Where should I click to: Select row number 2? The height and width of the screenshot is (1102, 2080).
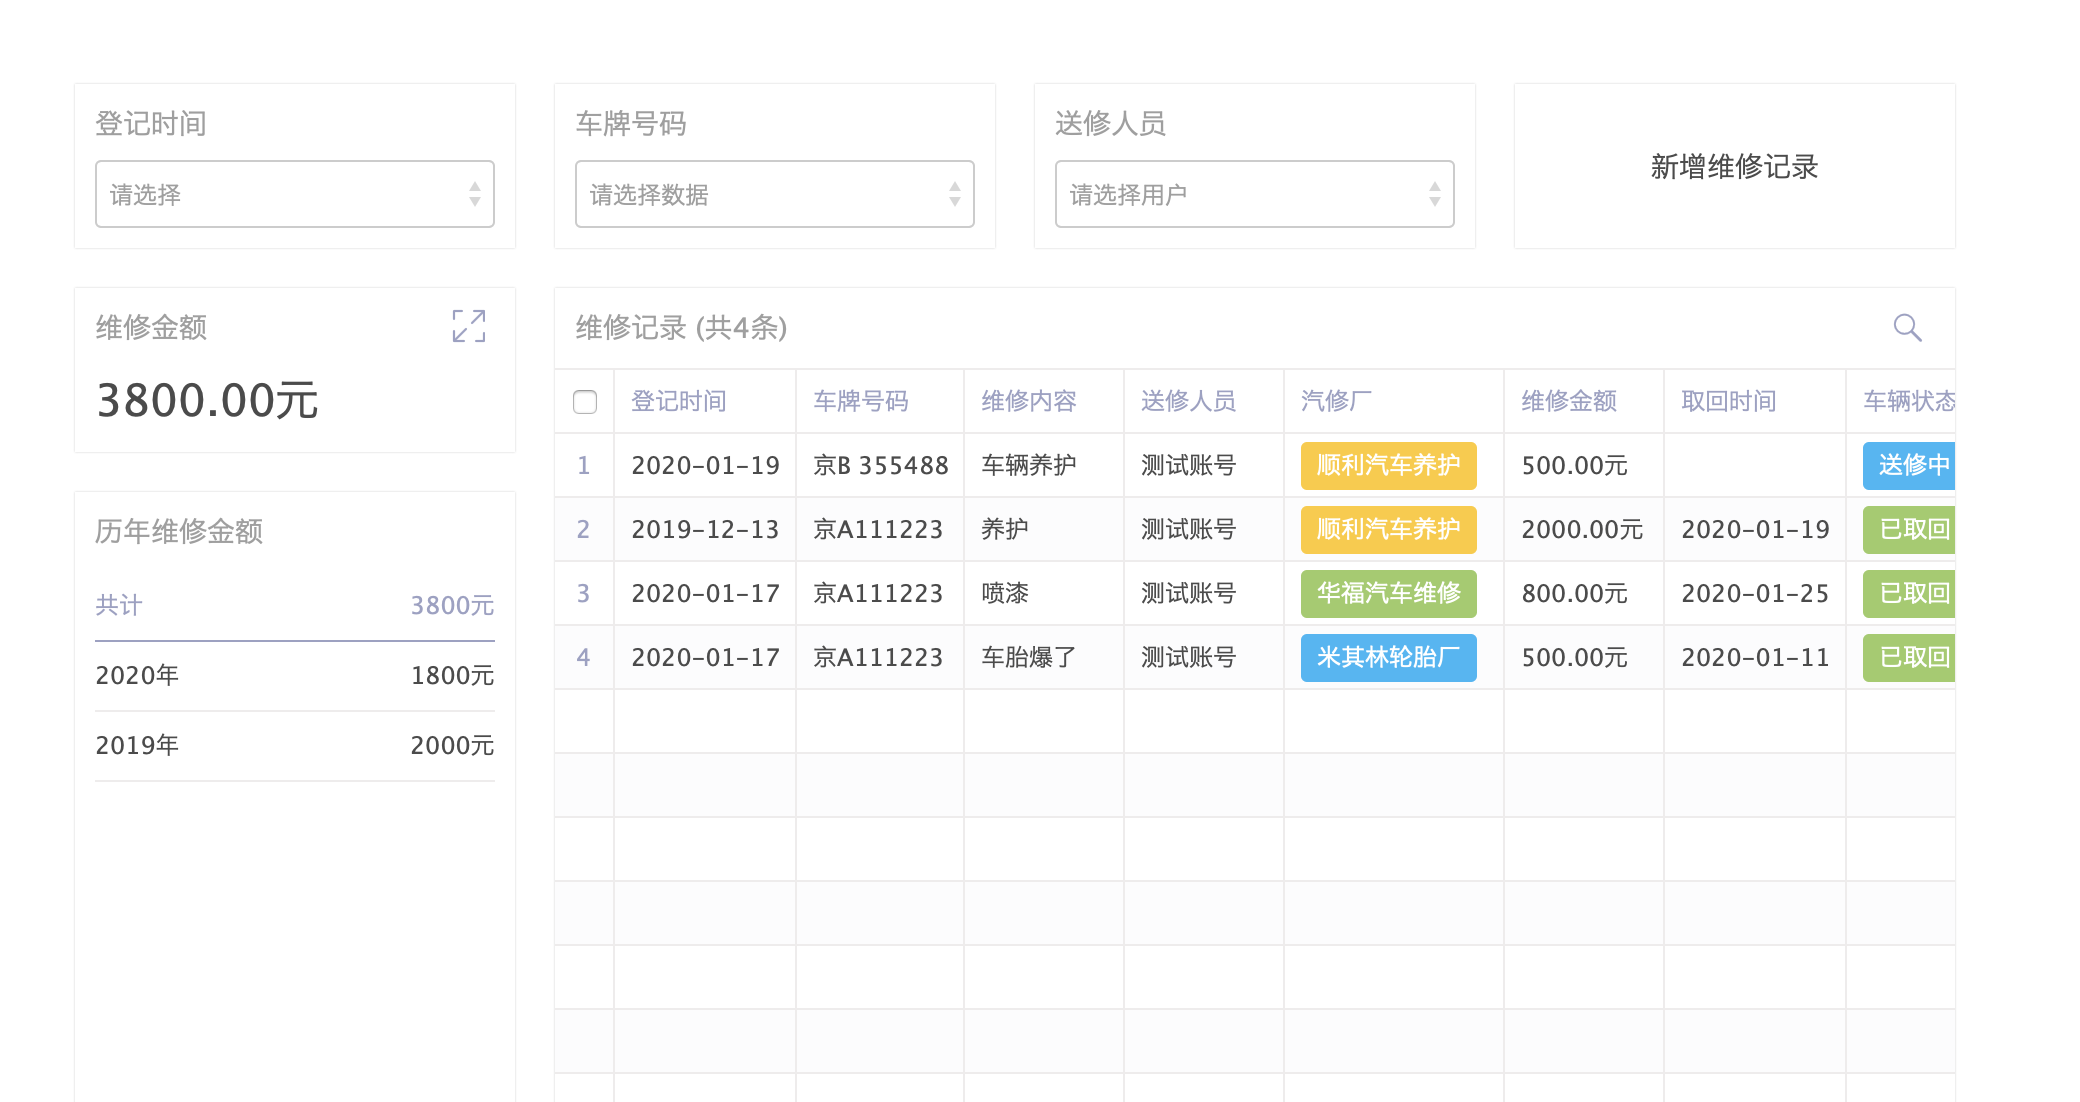[x=584, y=529]
